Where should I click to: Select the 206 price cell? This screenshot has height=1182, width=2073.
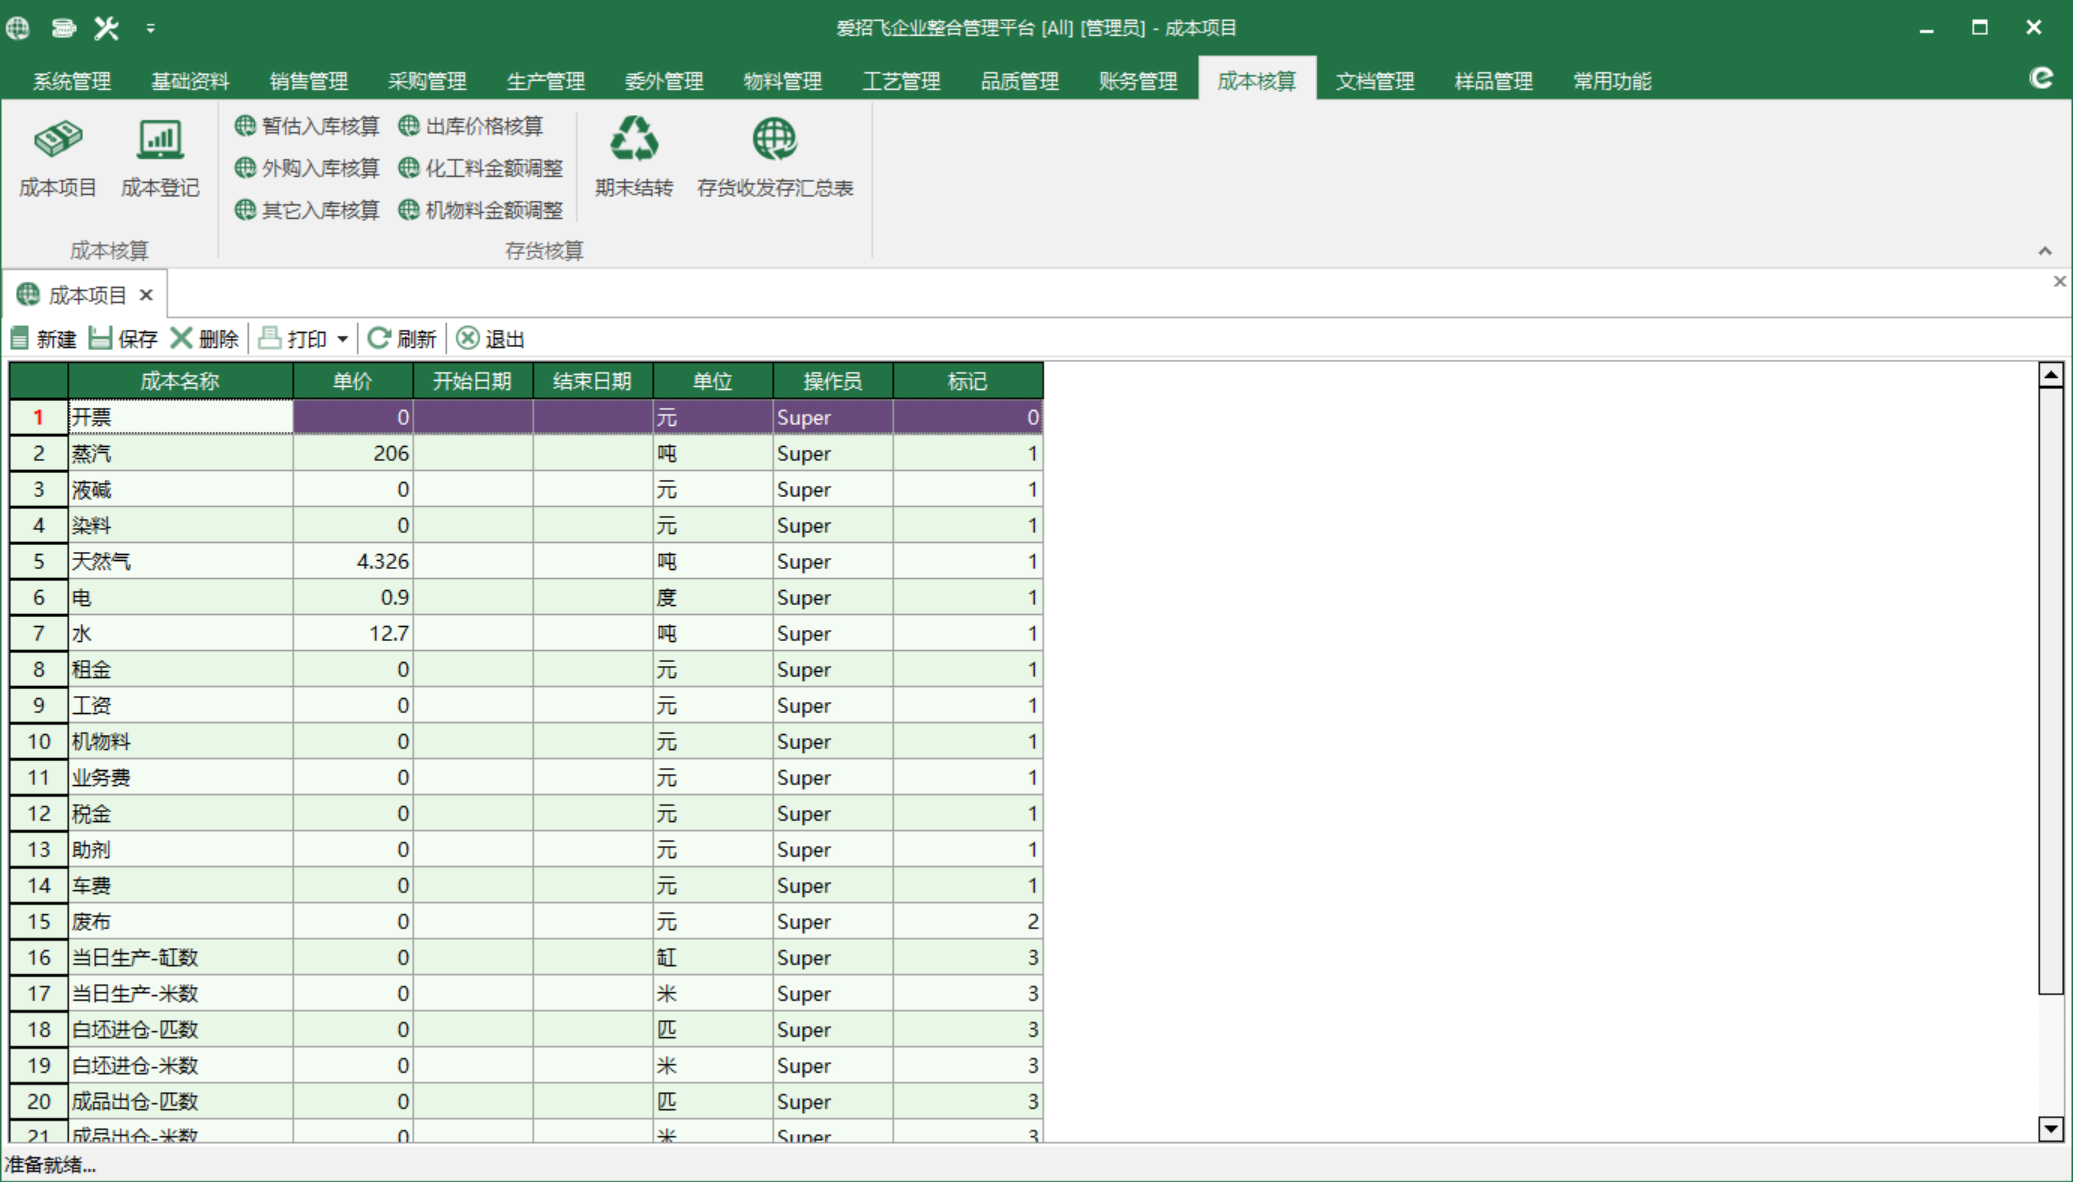pos(353,453)
